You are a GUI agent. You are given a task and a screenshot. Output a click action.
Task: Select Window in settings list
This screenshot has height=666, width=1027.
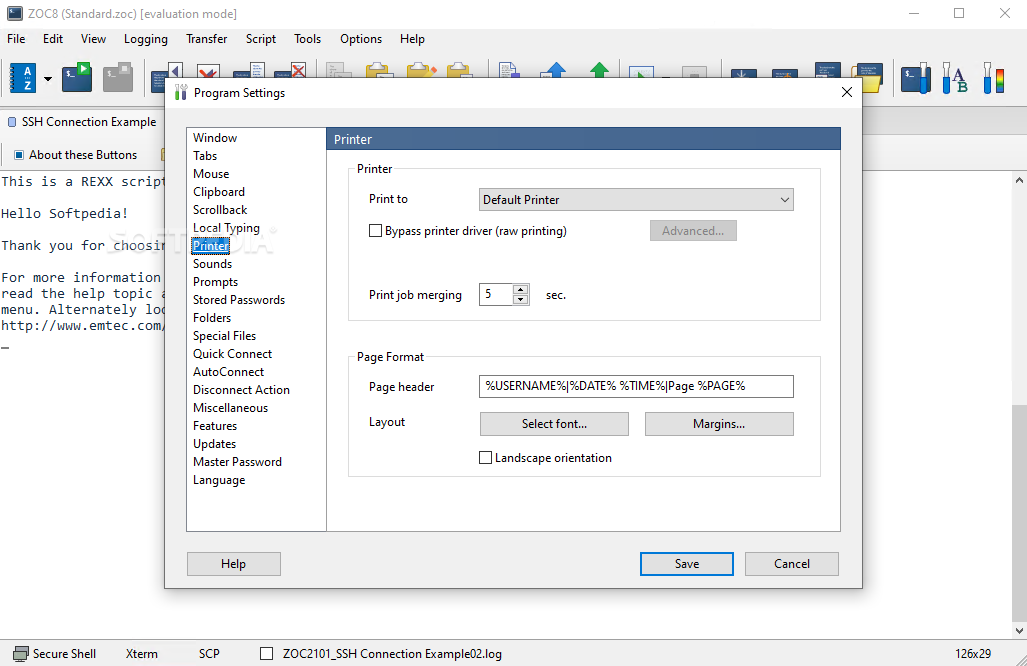[x=215, y=138]
